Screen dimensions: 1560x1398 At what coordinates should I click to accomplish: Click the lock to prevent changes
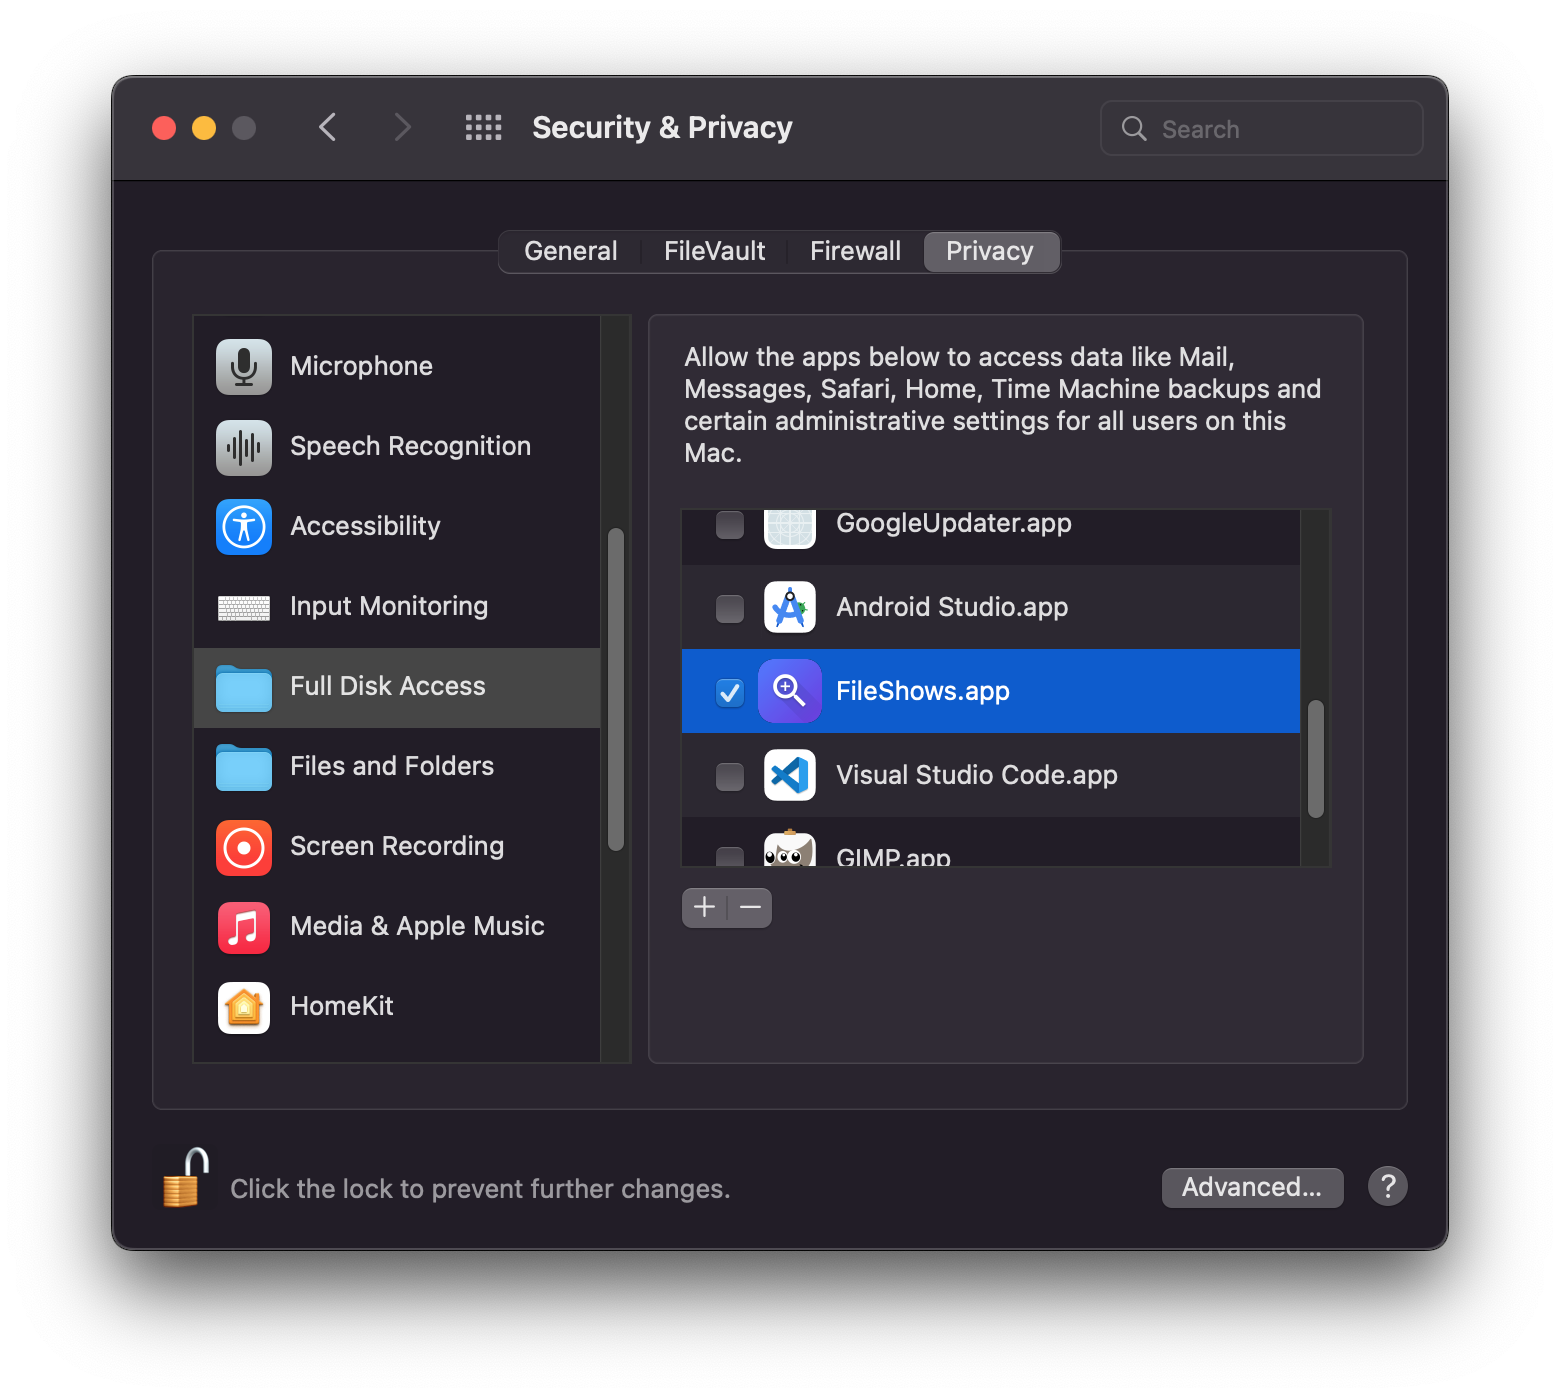tap(184, 1180)
